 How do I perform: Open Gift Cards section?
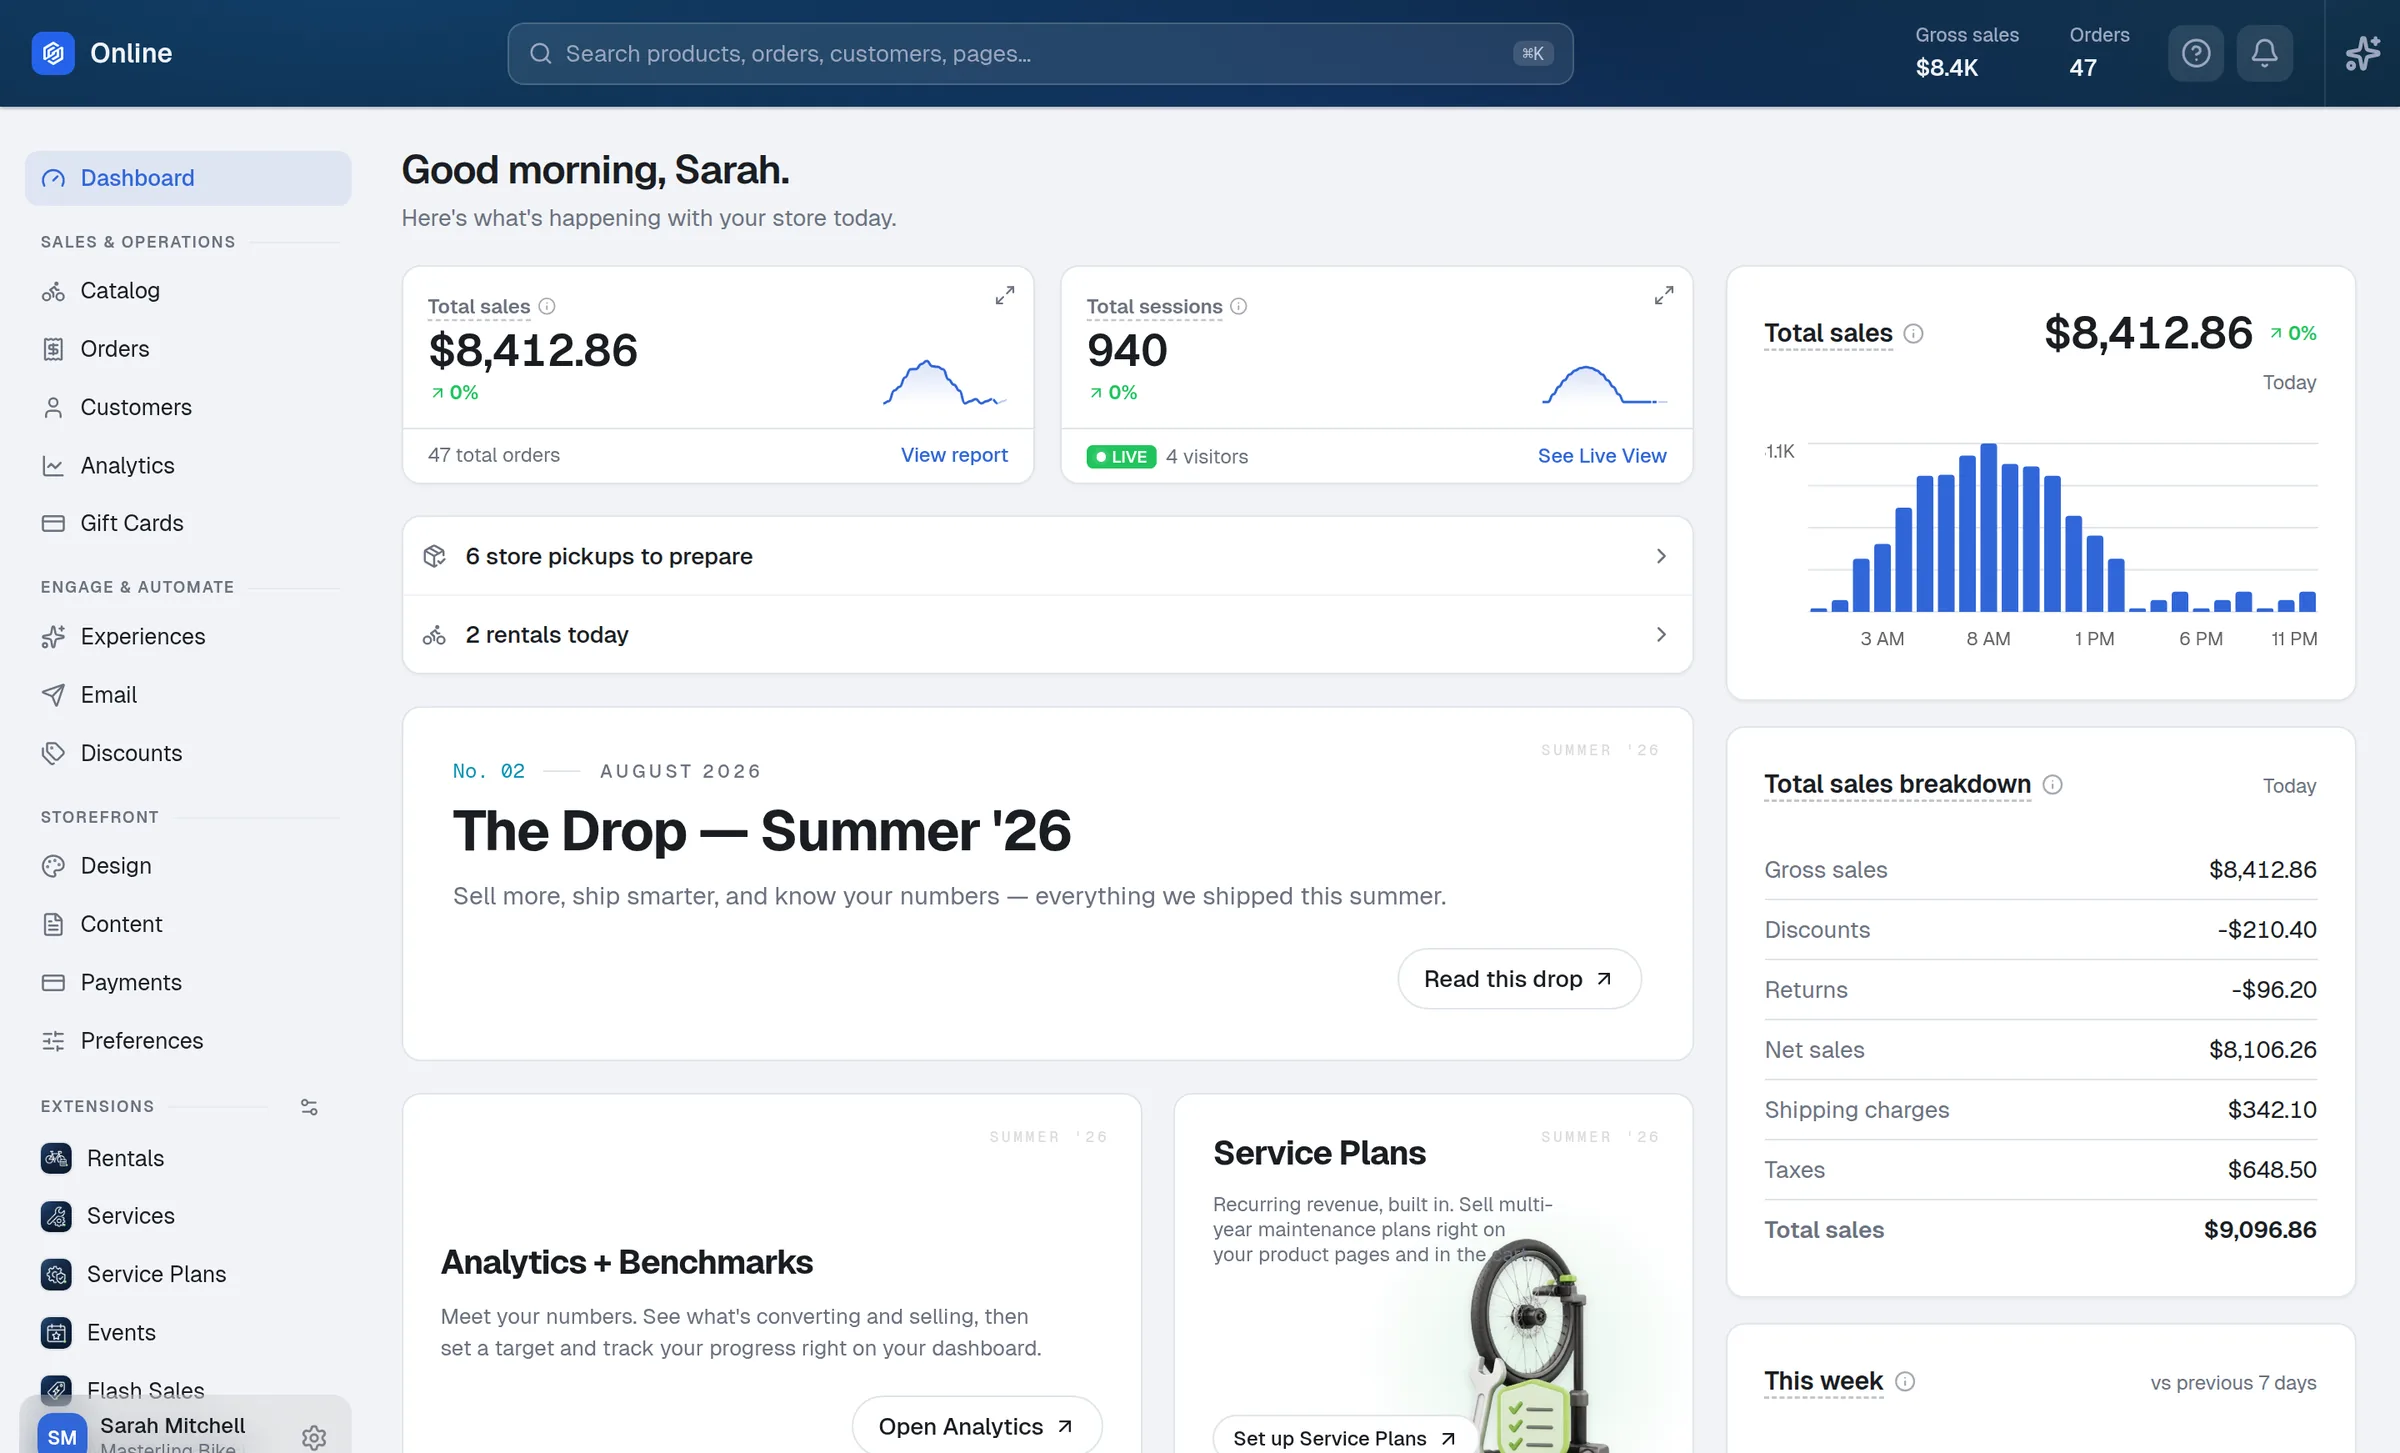coord(188,523)
